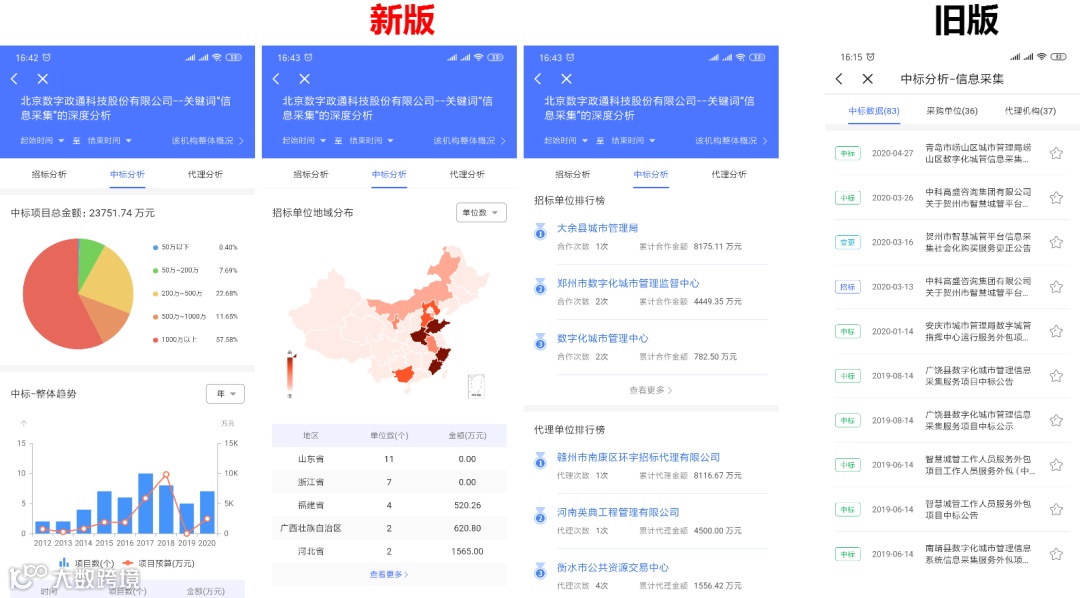Click 招标 tag on the 2020-03-13 row

tap(848, 287)
